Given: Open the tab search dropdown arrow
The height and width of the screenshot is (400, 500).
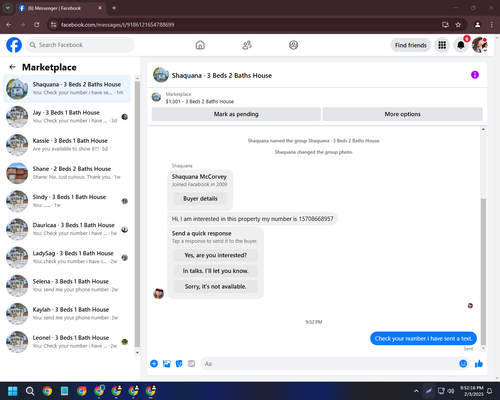Looking at the screenshot, I should tap(8, 8).
